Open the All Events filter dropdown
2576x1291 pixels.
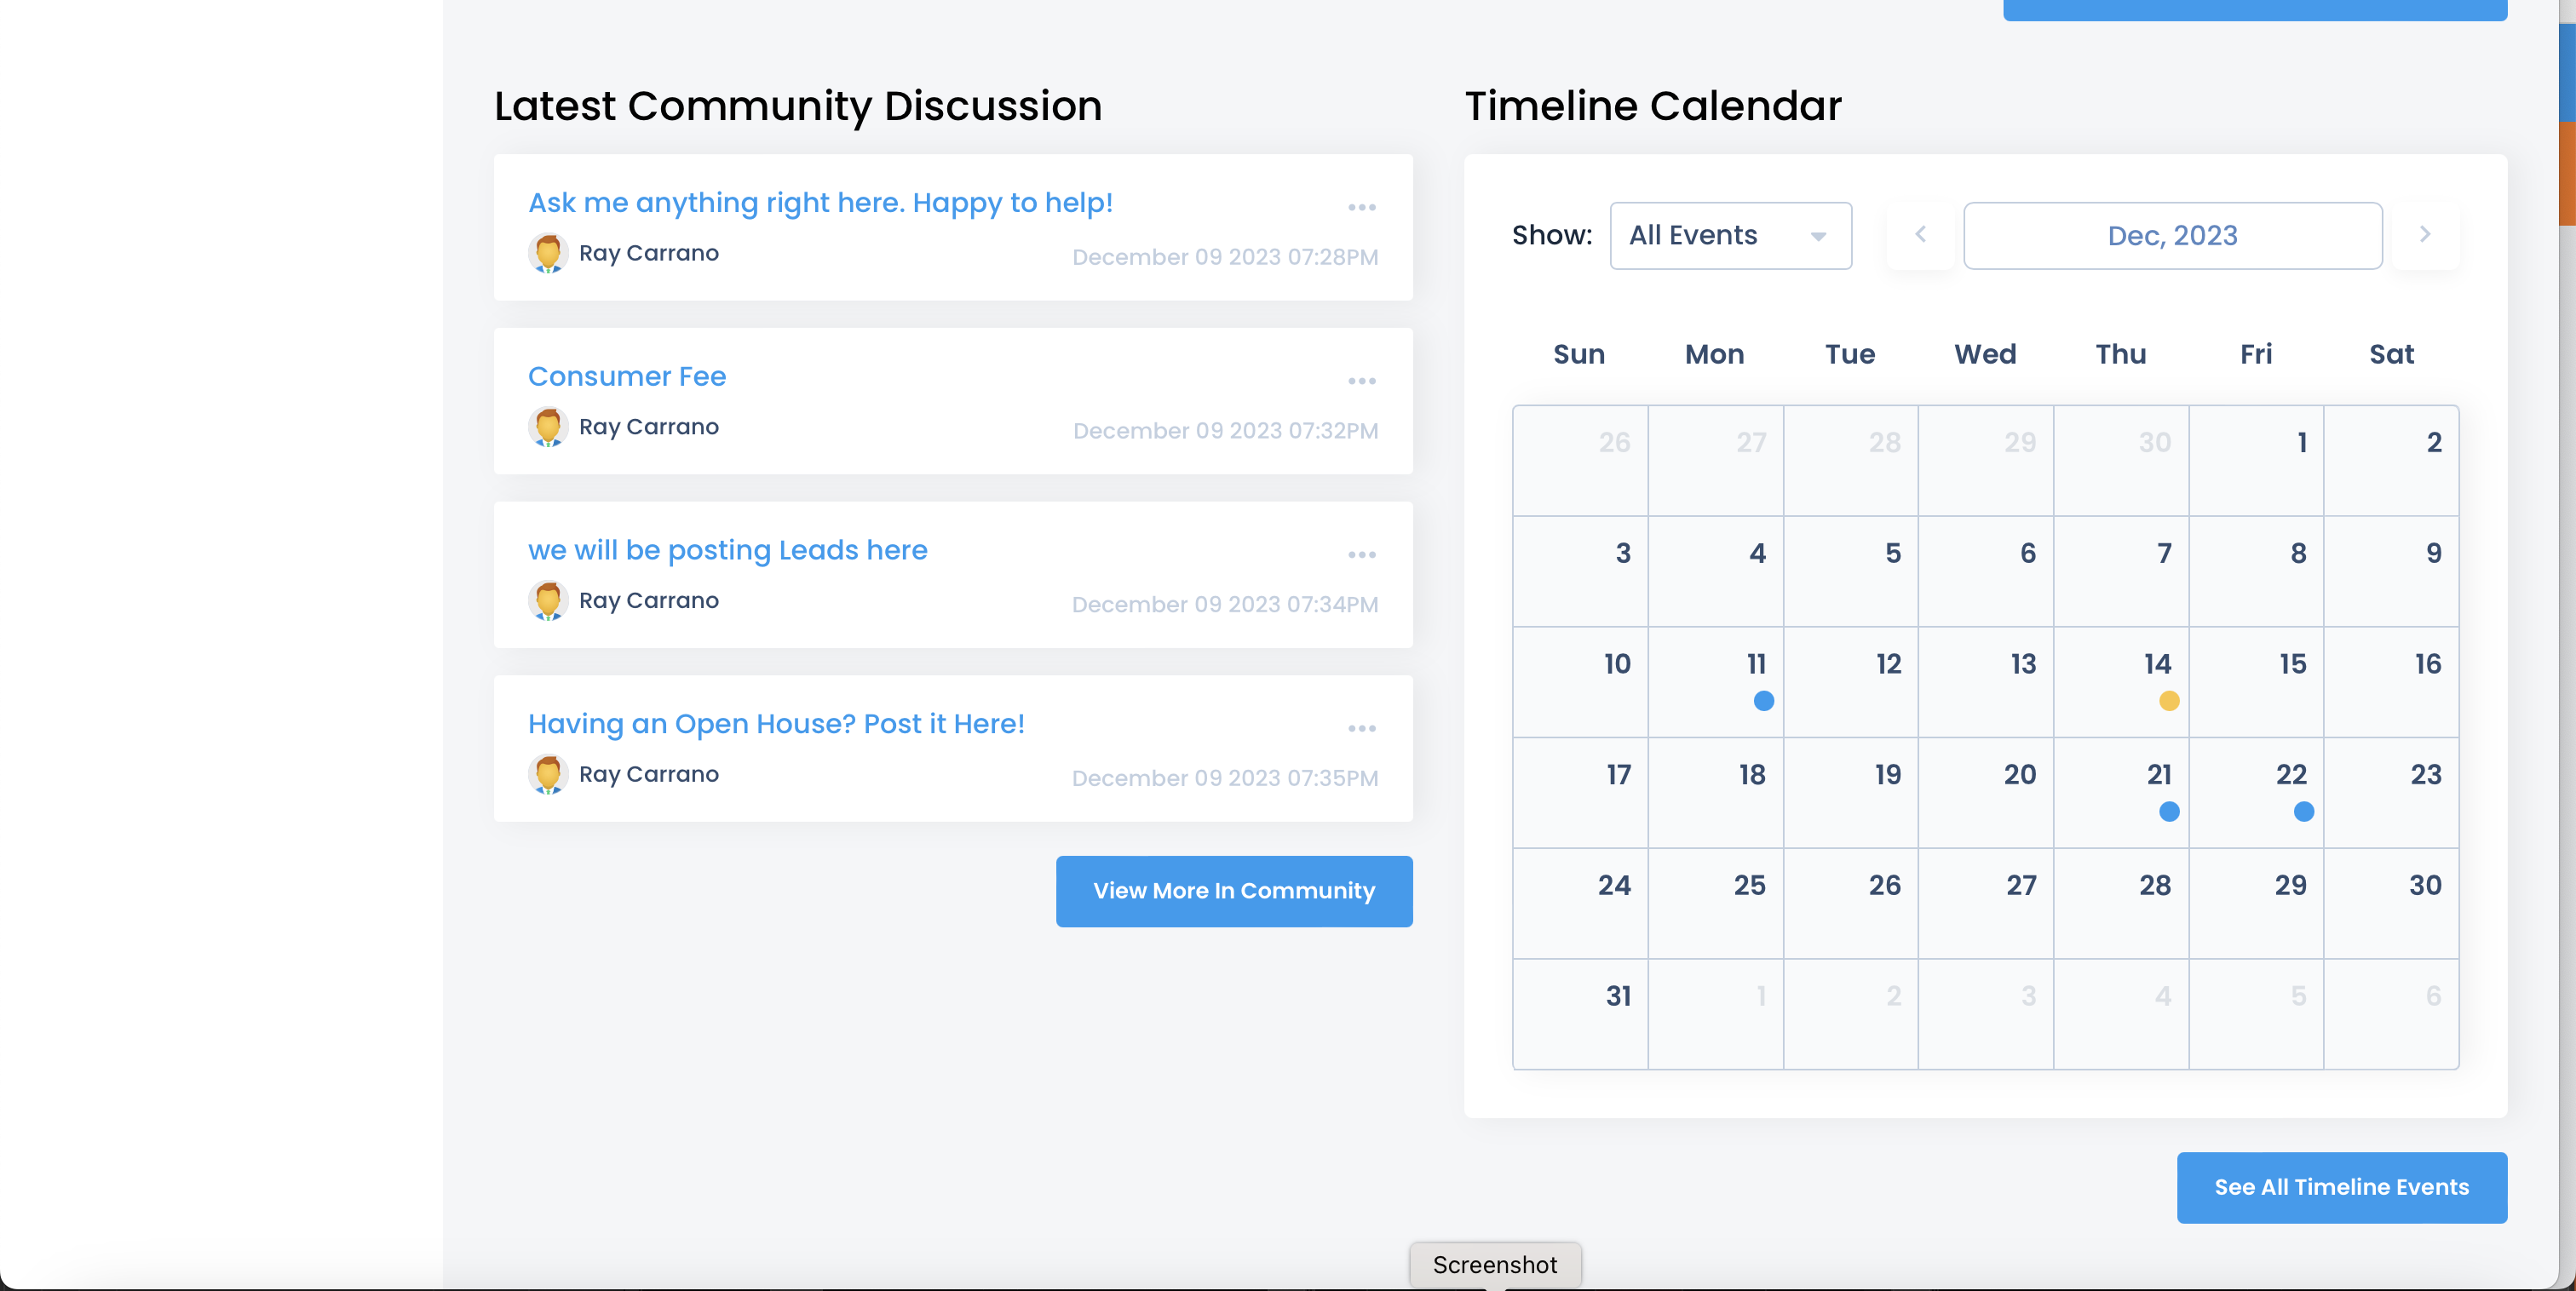(x=1731, y=236)
